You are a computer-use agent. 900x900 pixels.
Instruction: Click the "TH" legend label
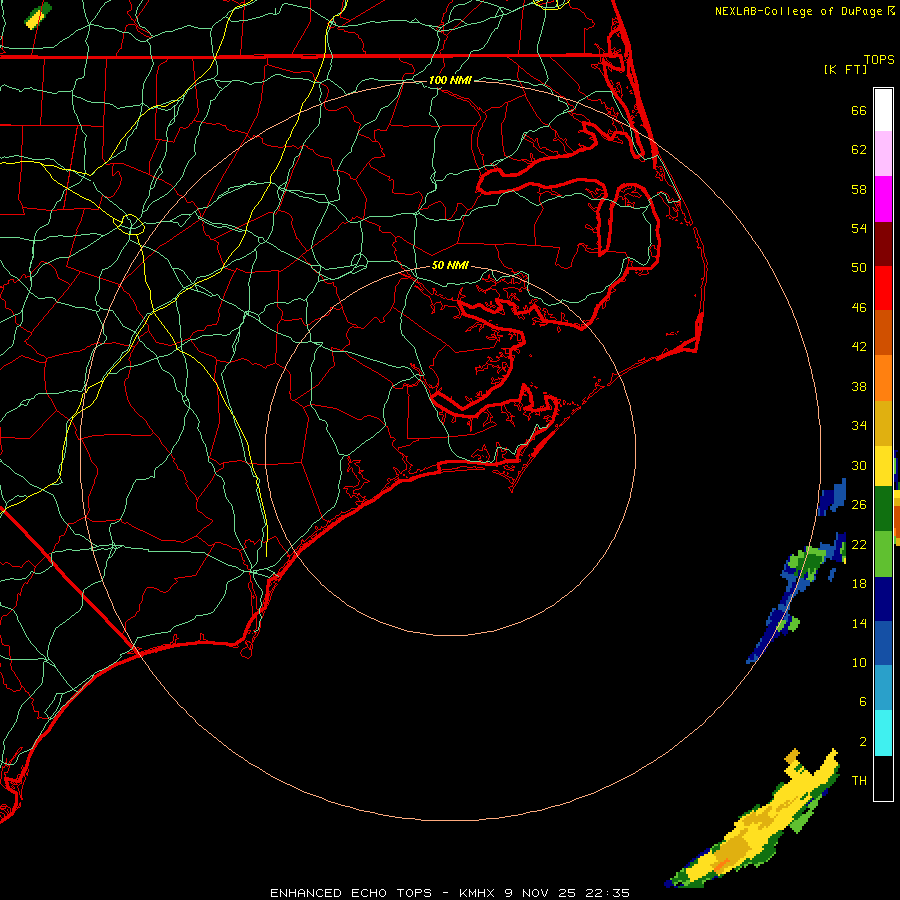pos(859,781)
